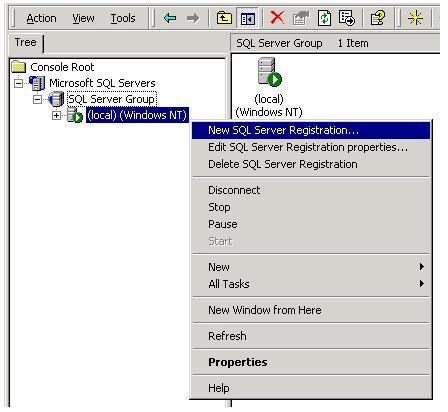Click the Back arrow toolbar icon

pyautogui.click(x=170, y=18)
